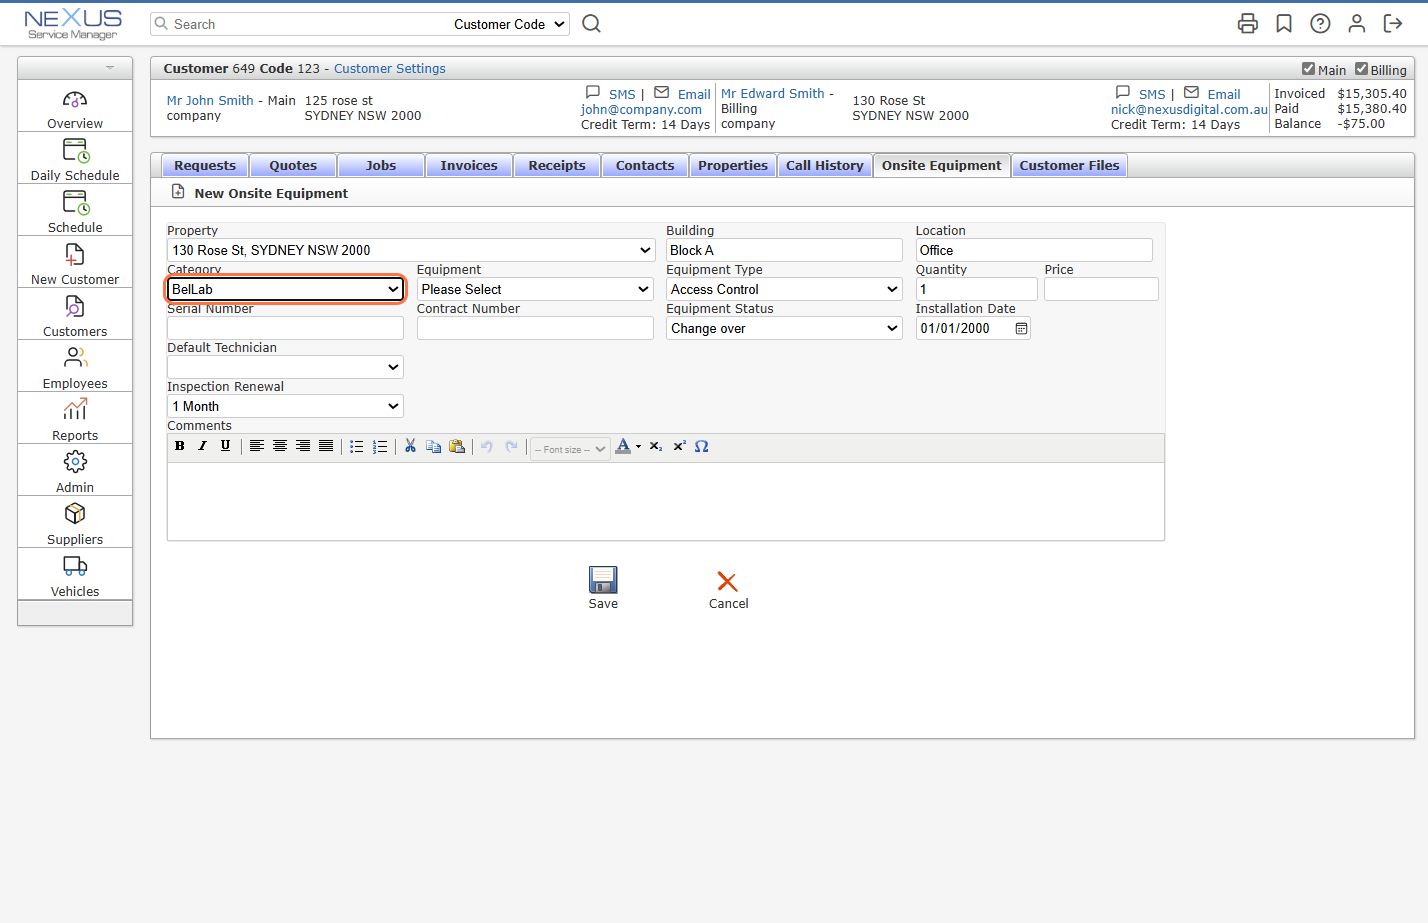Toggle the Billing checkbox
Screen dimensions: 1428x923
click(1361, 69)
